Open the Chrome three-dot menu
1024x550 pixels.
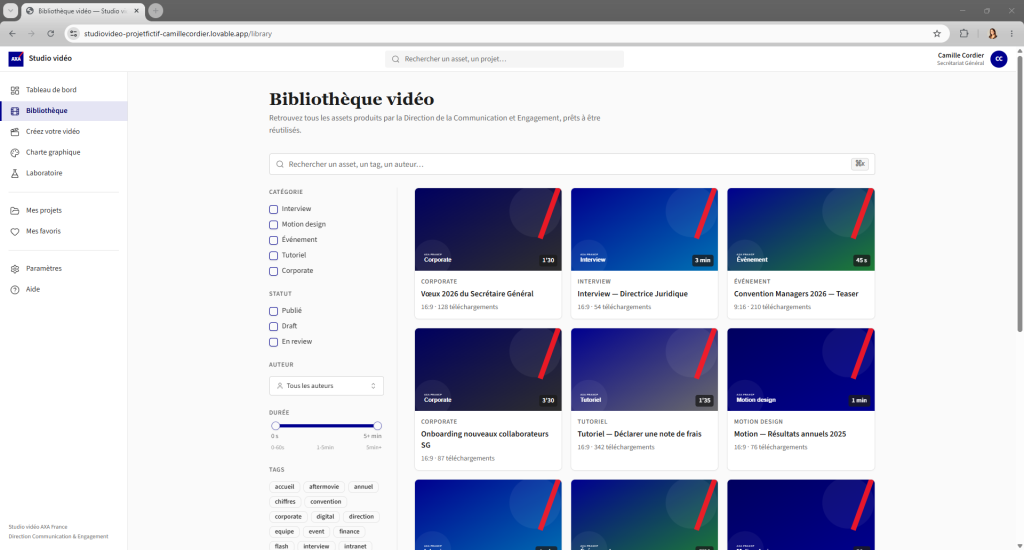[x=1012, y=33]
